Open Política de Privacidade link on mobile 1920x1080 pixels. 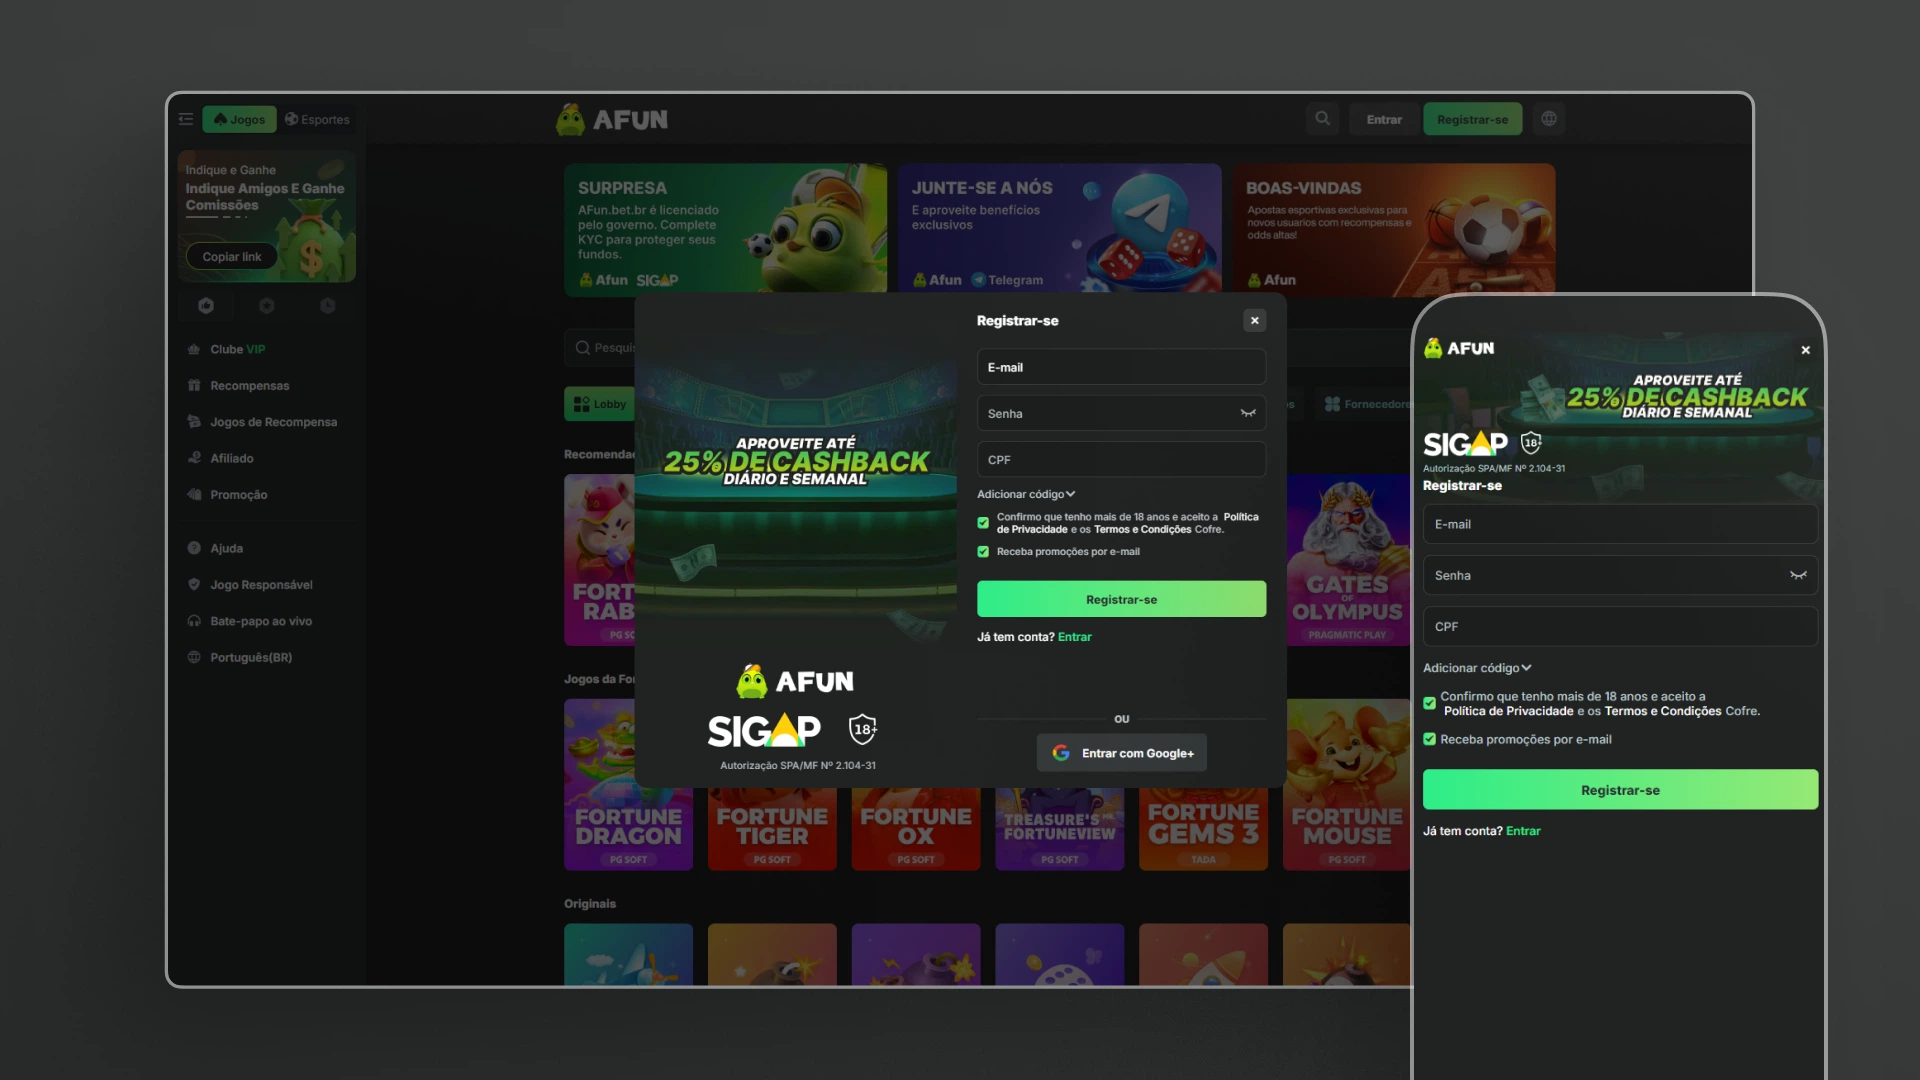[1509, 711]
